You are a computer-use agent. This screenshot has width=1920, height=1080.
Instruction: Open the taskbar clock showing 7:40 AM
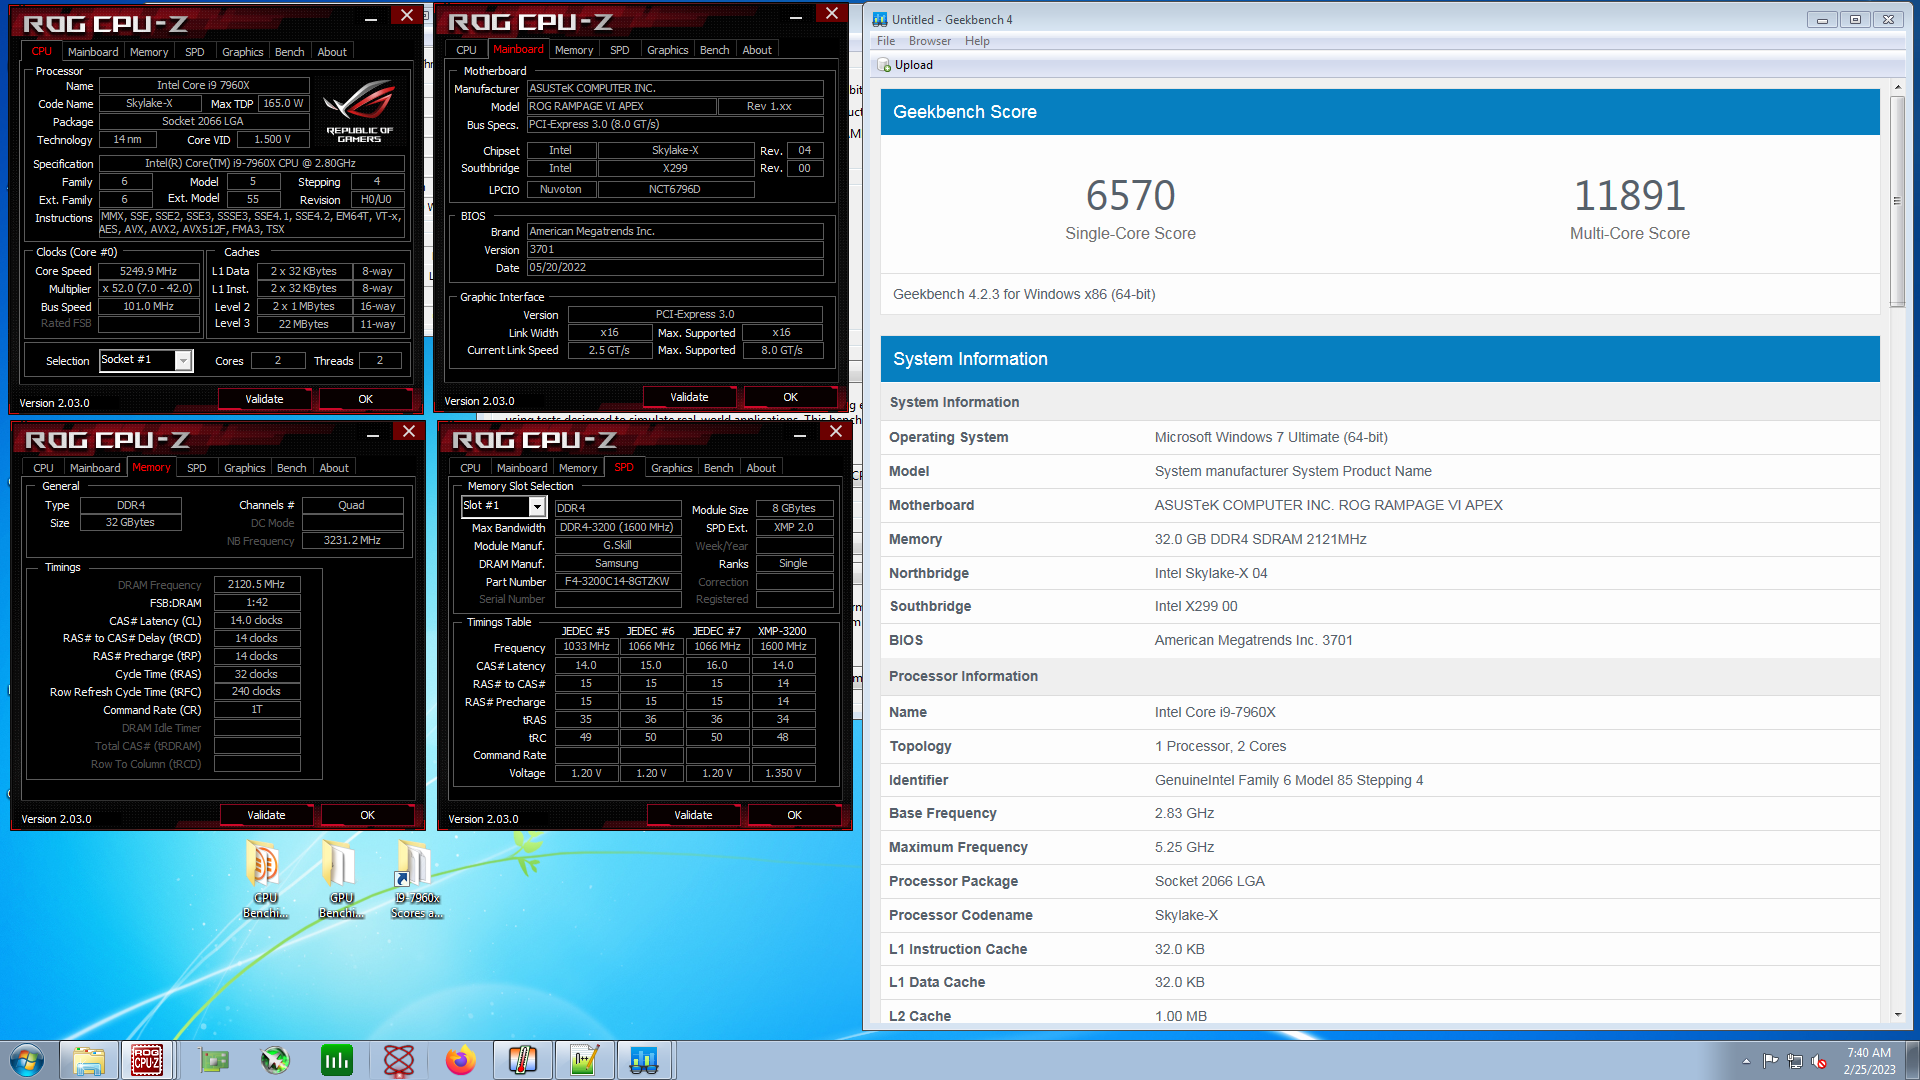[1869, 1061]
